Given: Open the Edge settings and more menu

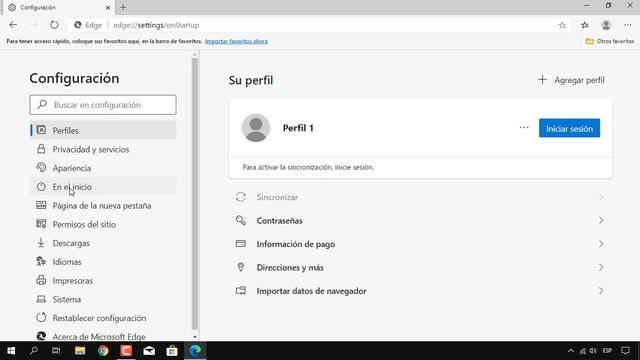Looking at the screenshot, I should click(628, 25).
